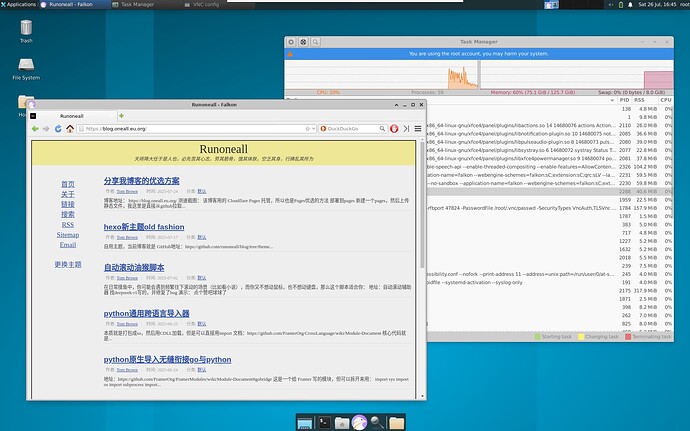Bookmark this page with the star icon
Image resolution: width=690 pixels, height=431 pixels.
pyautogui.click(x=307, y=129)
